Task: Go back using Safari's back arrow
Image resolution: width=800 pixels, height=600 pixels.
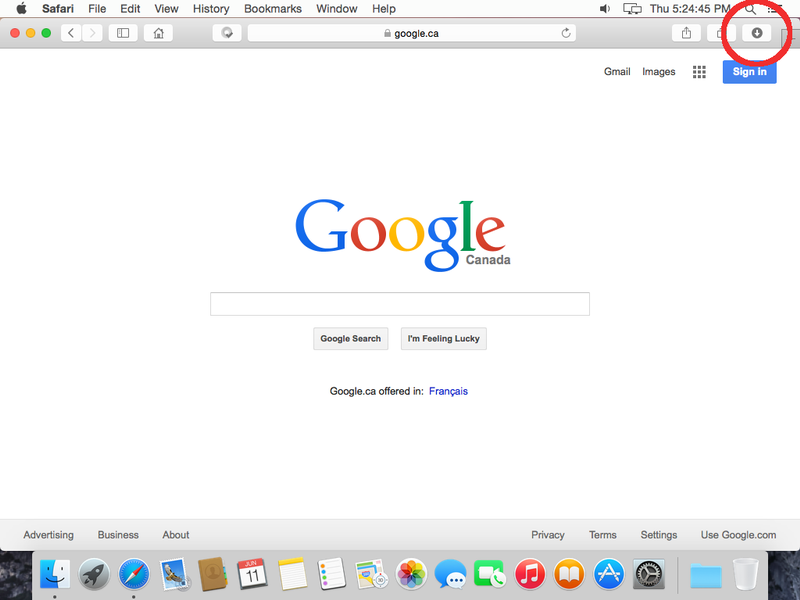Action: pos(71,33)
